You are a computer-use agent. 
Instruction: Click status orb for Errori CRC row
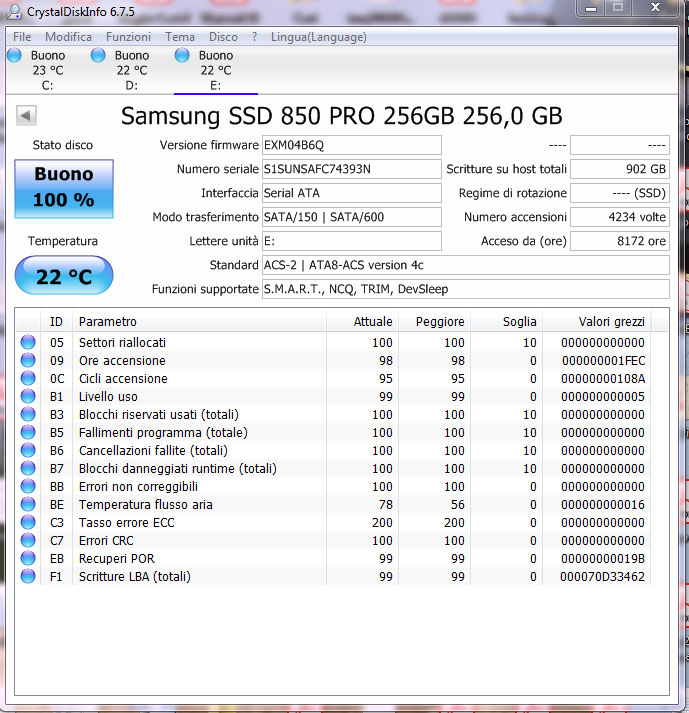28,540
